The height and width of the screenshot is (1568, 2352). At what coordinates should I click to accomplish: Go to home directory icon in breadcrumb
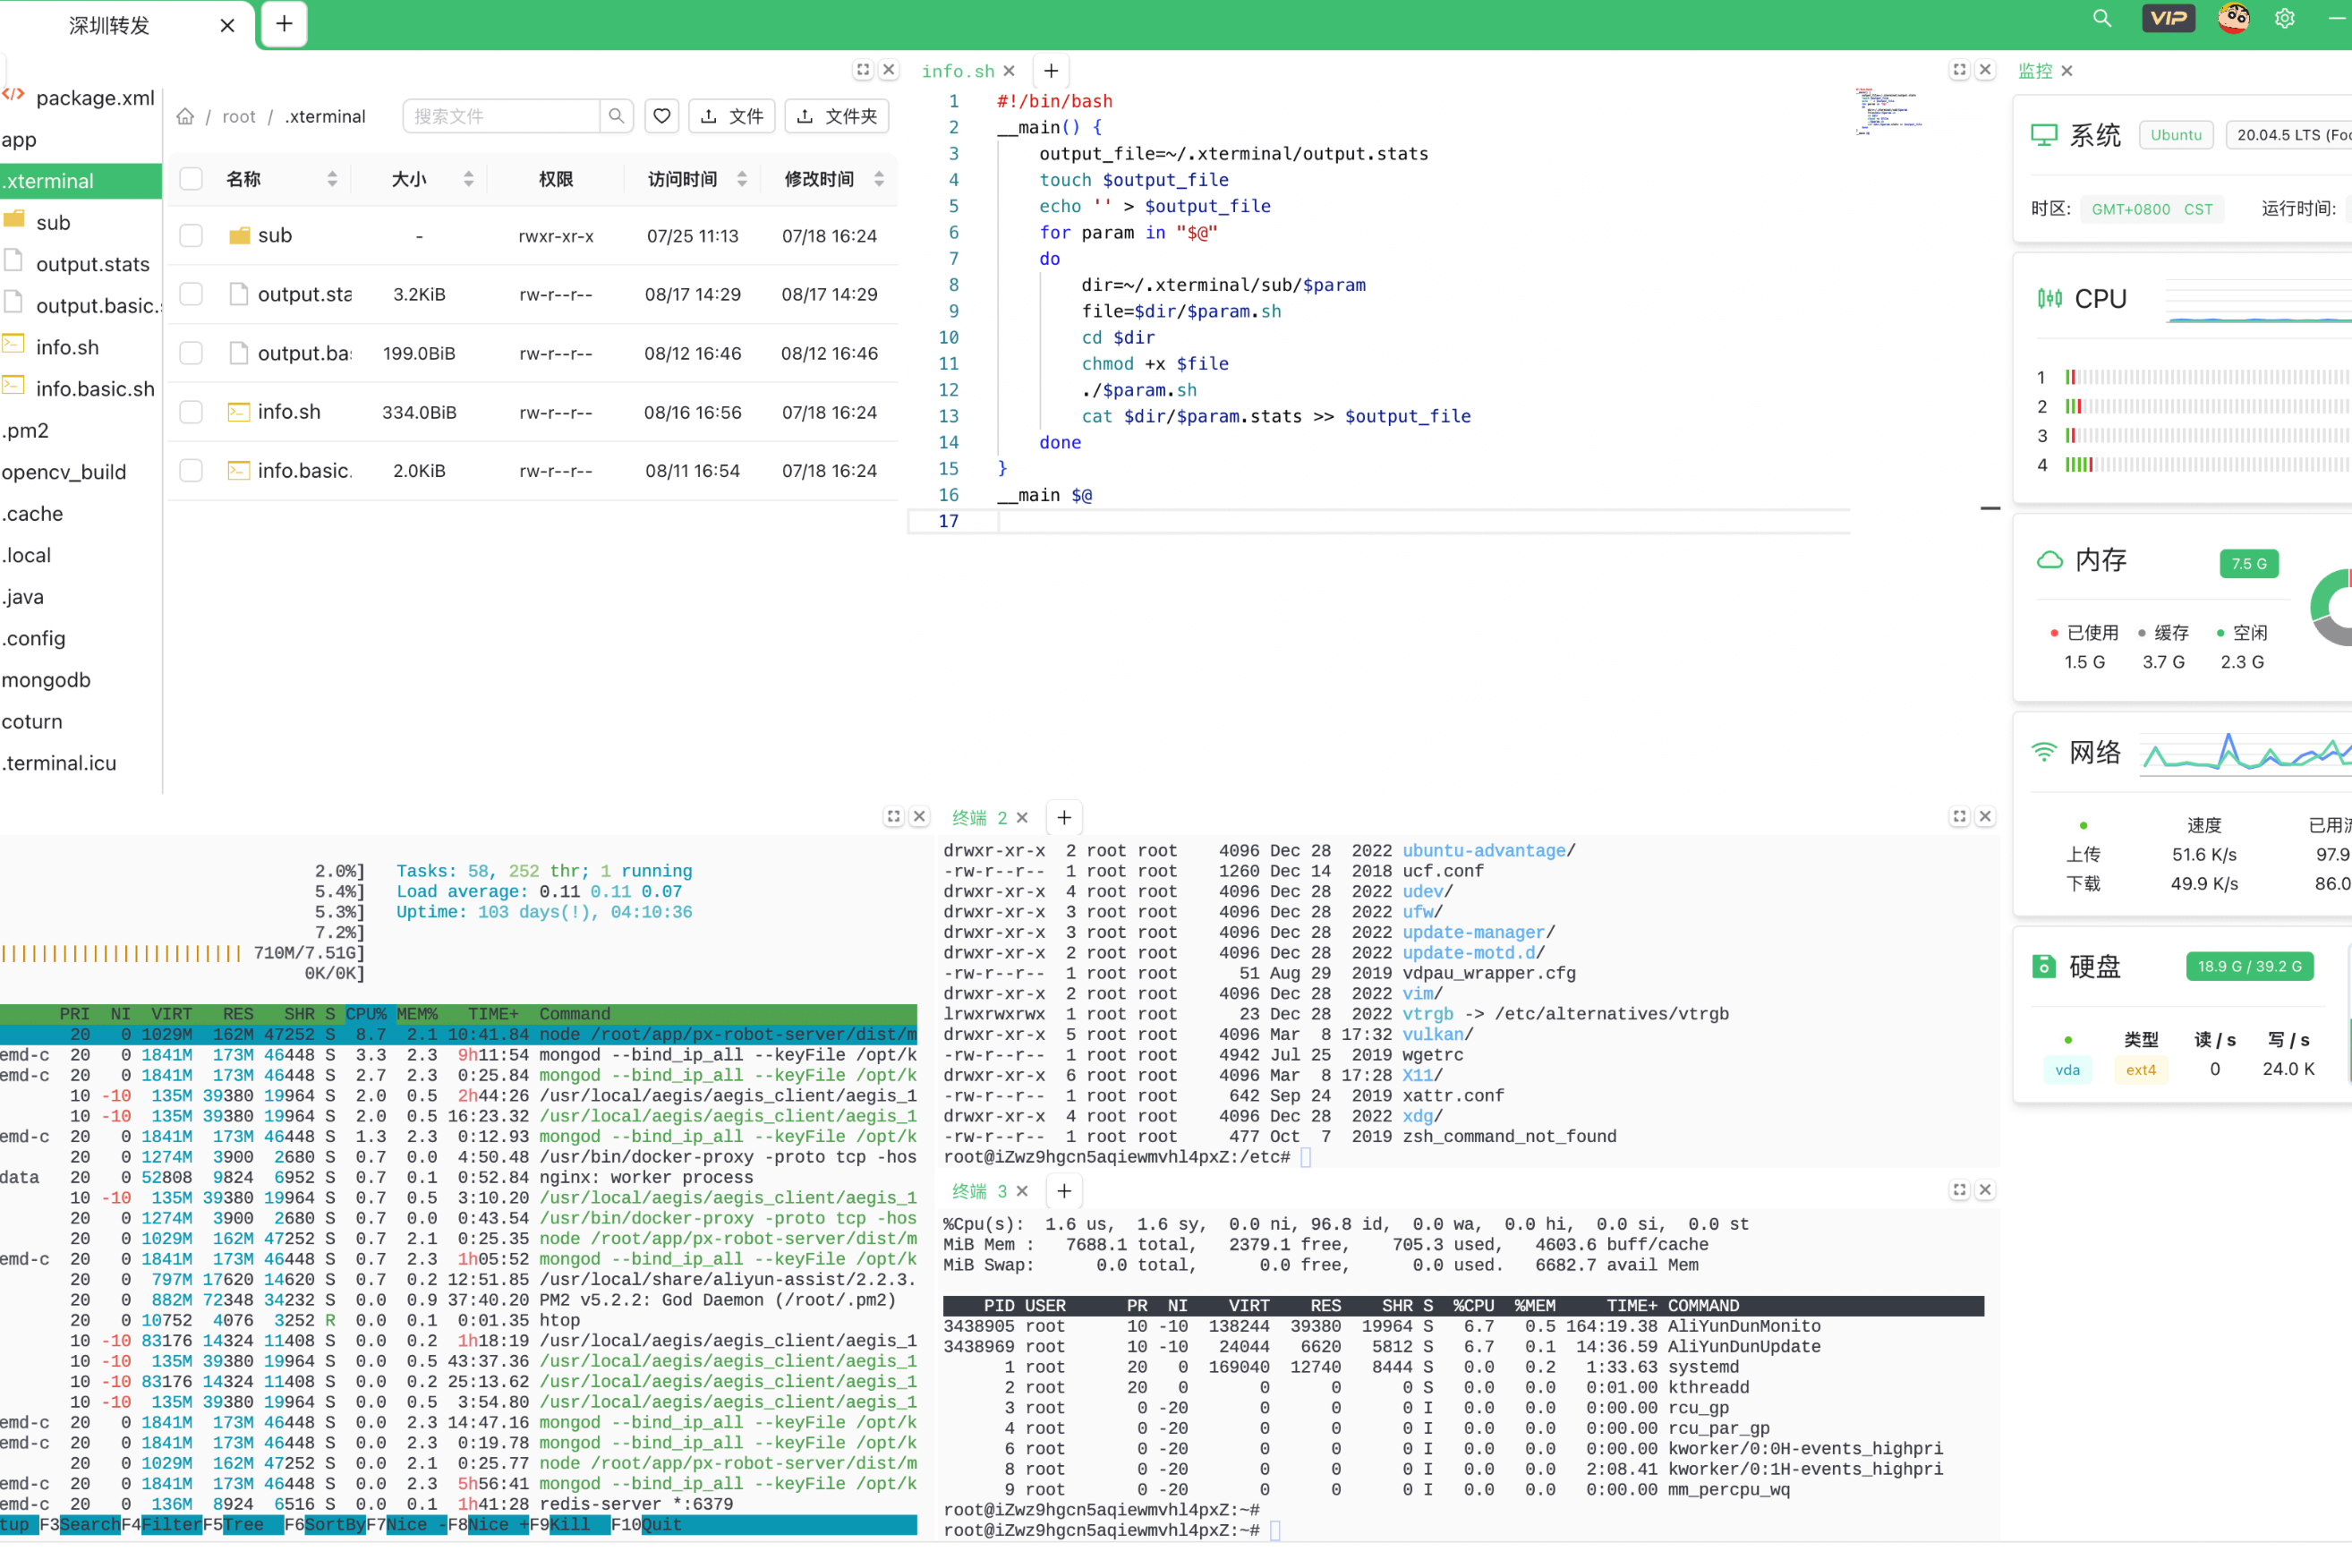point(185,116)
